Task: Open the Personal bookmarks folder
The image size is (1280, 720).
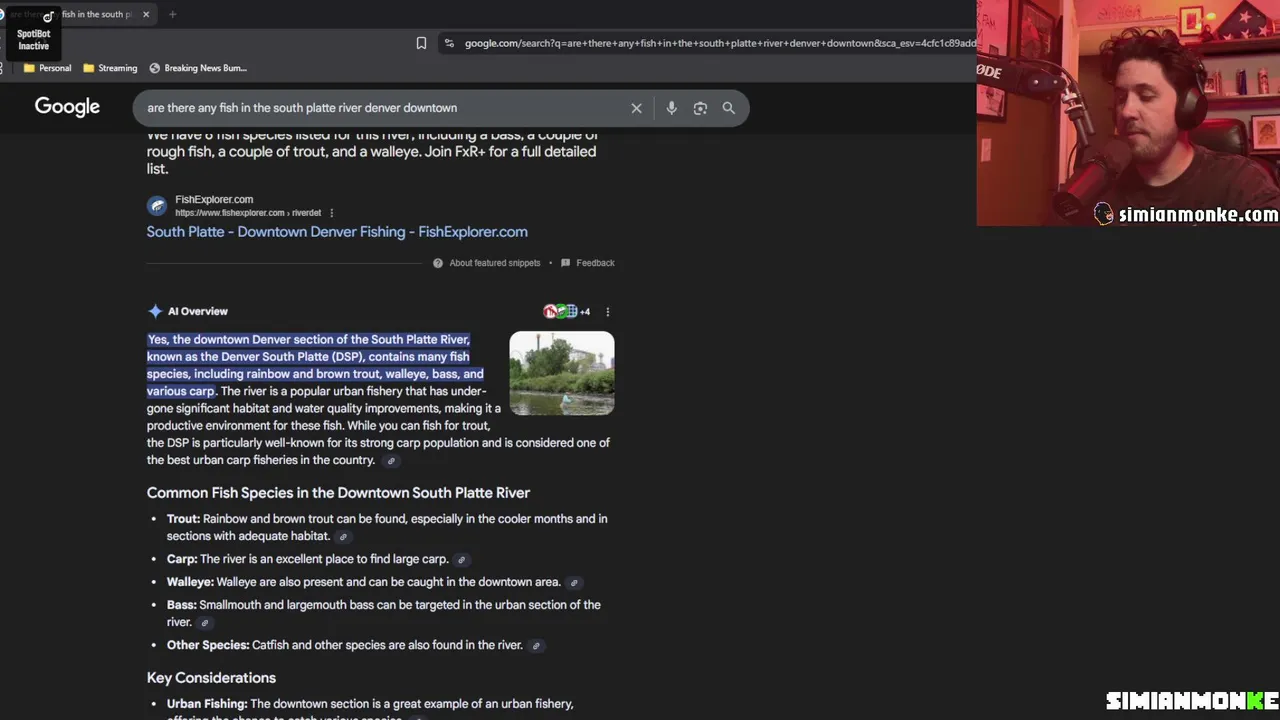Action: pyautogui.click(x=47, y=68)
